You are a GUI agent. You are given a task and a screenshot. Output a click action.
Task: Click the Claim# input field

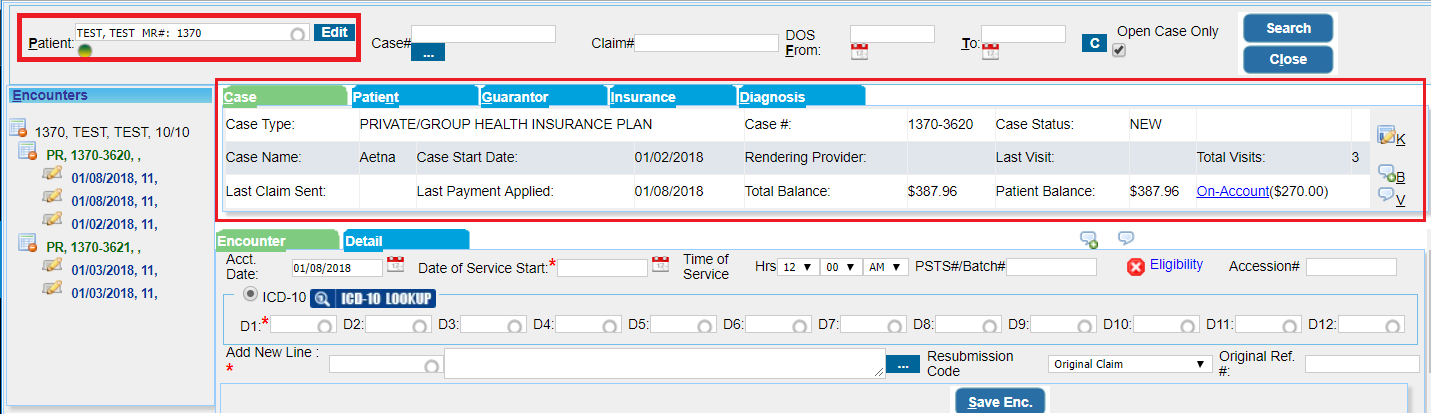(706, 43)
